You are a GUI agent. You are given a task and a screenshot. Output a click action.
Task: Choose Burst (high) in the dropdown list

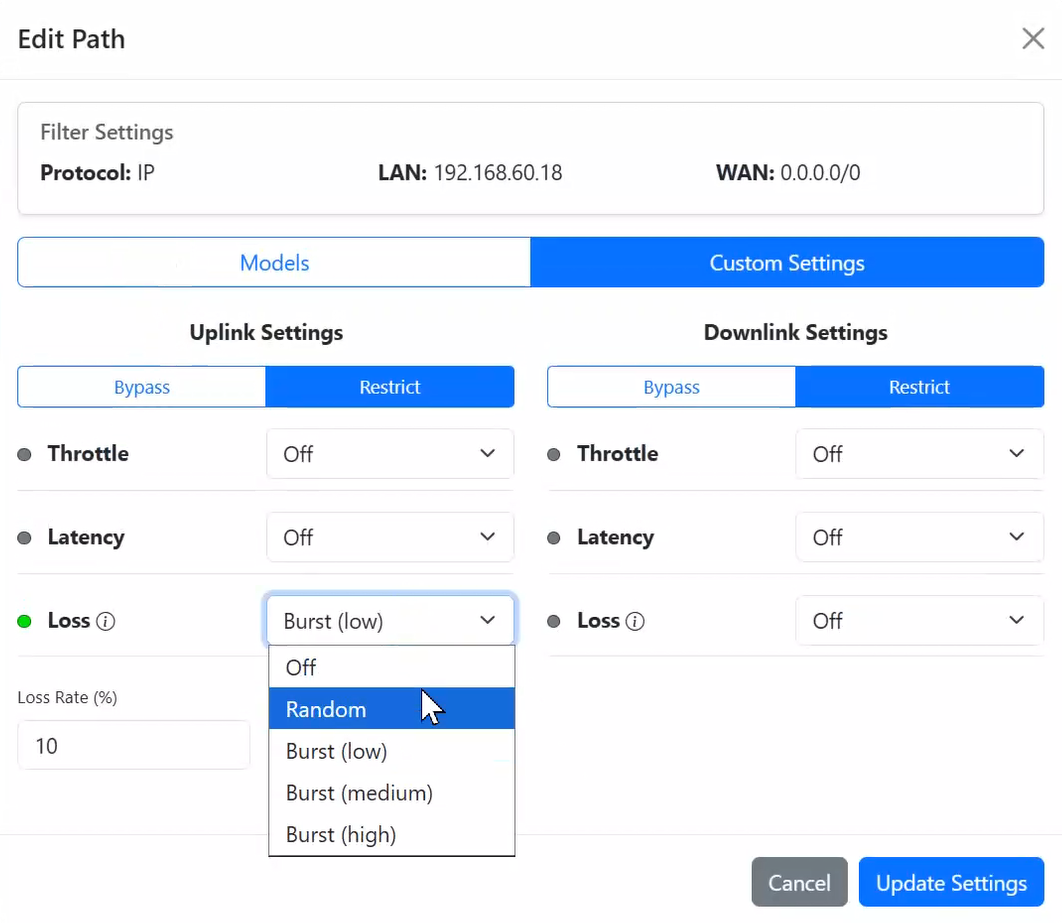(x=391, y=834)
